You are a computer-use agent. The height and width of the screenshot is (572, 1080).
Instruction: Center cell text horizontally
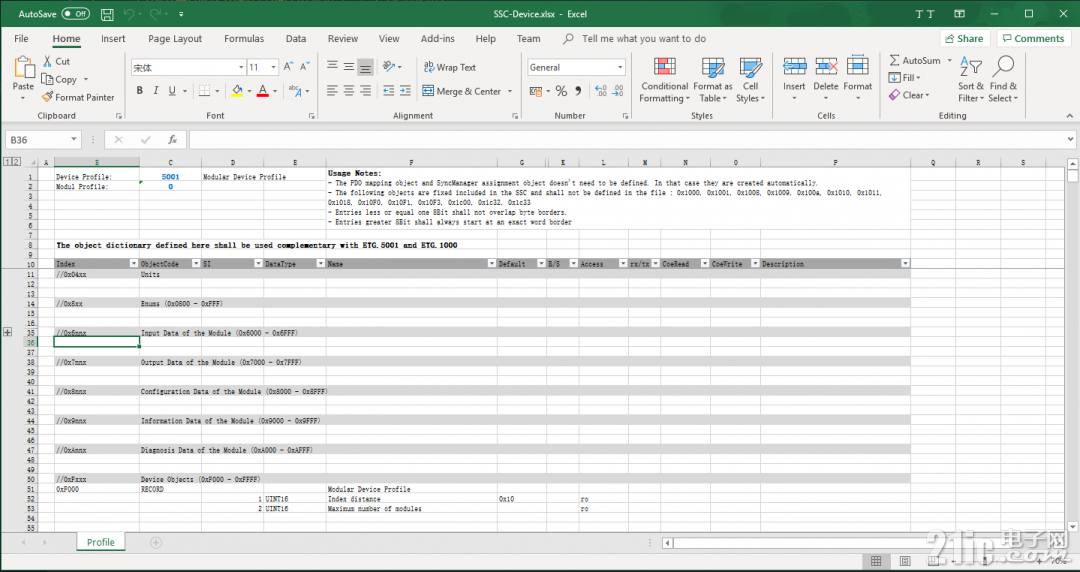(x=349, y=90)
